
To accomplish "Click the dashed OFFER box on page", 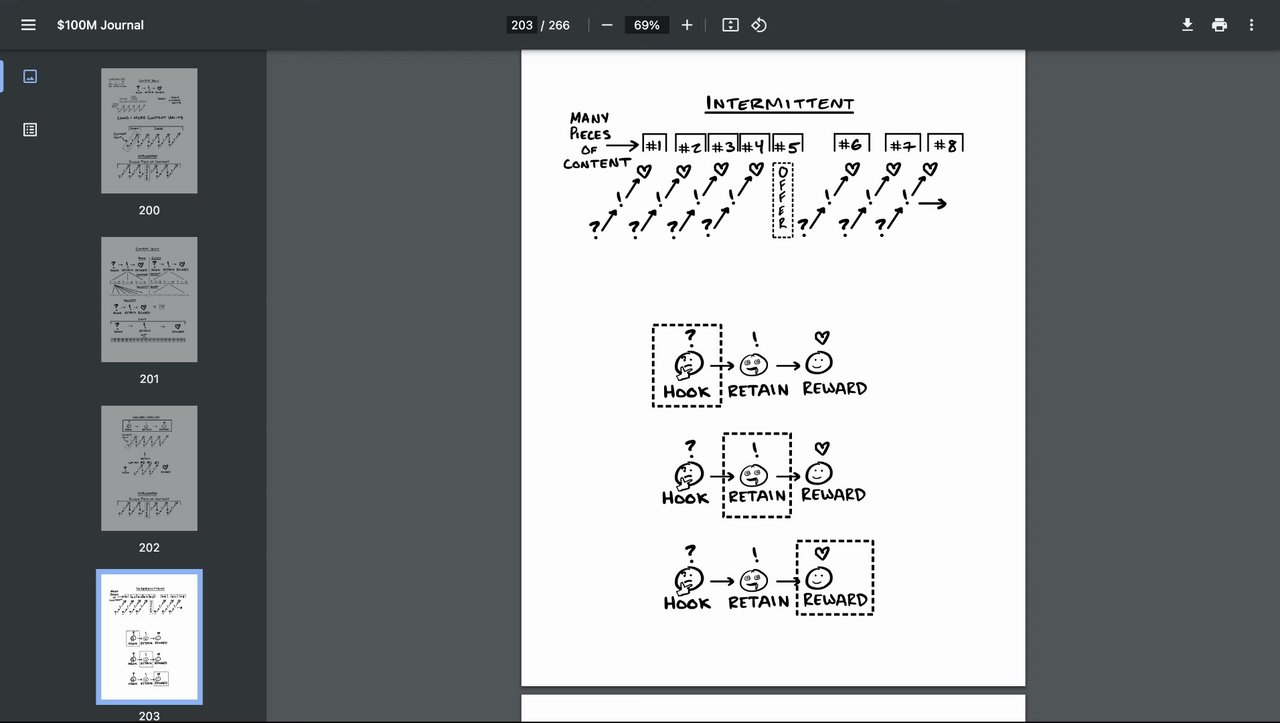I will tap(782, 200).
